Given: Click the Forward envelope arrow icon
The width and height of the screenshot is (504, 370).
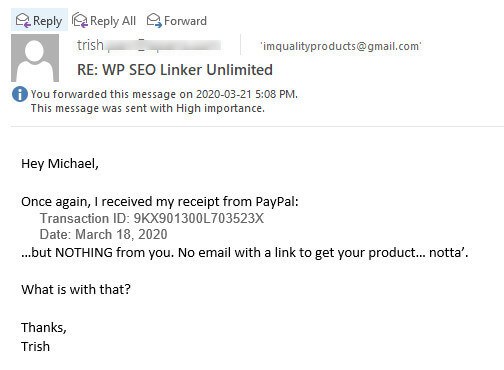Looking at the screenshot, I should pos(154,20).
